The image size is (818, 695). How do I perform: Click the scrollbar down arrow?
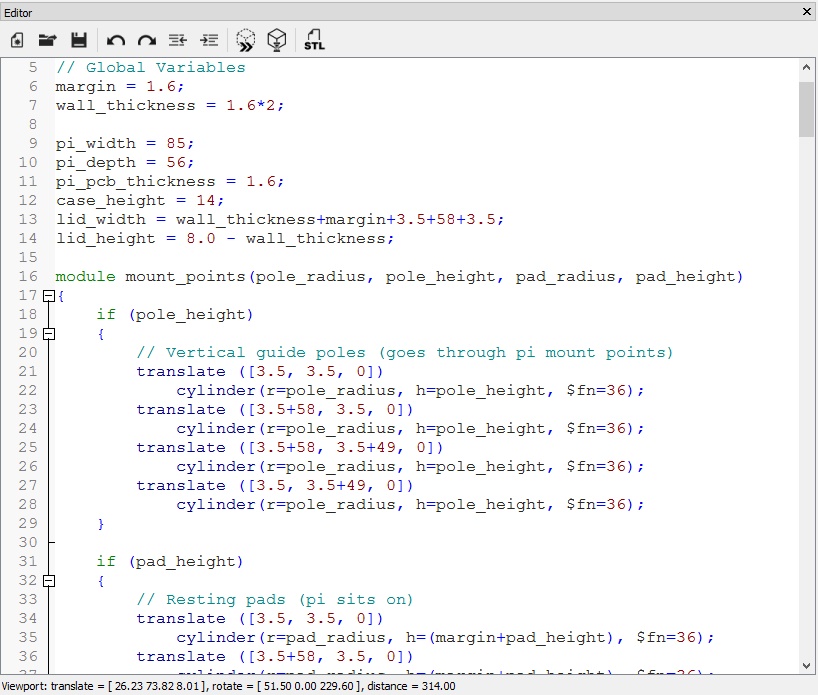pos(806,665)
